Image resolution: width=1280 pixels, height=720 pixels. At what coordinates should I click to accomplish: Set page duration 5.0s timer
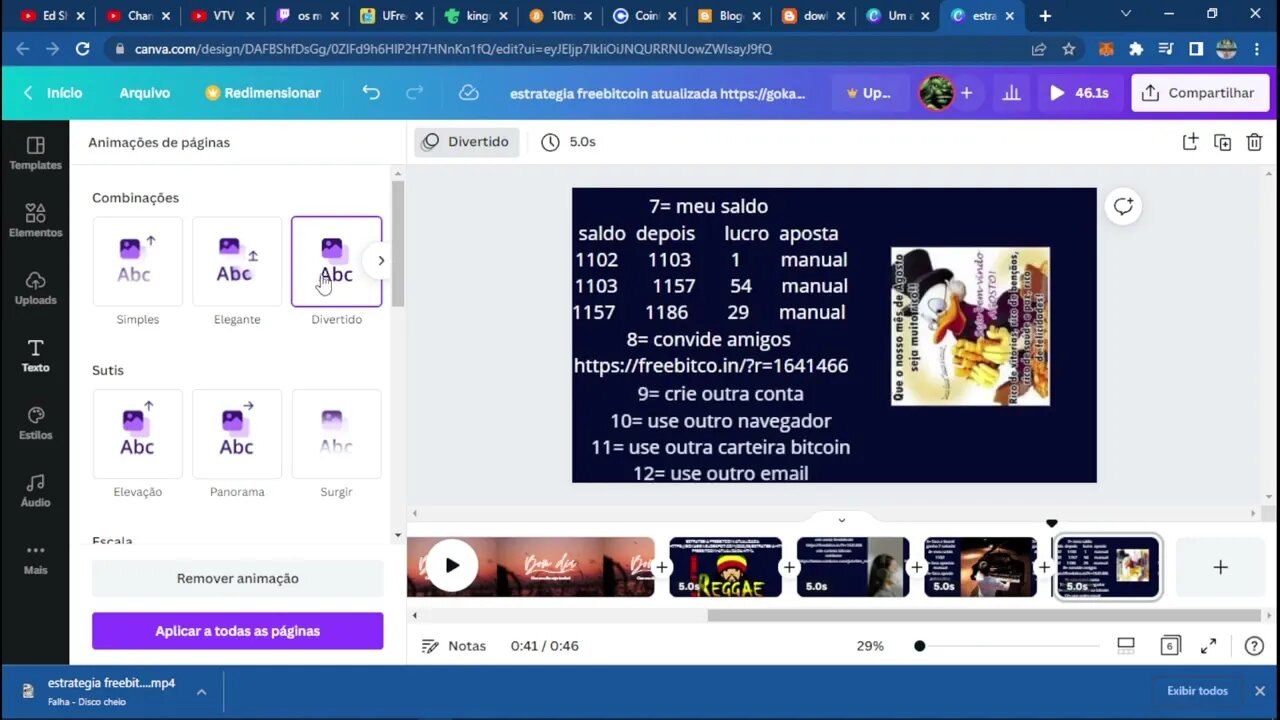(569, 142)
